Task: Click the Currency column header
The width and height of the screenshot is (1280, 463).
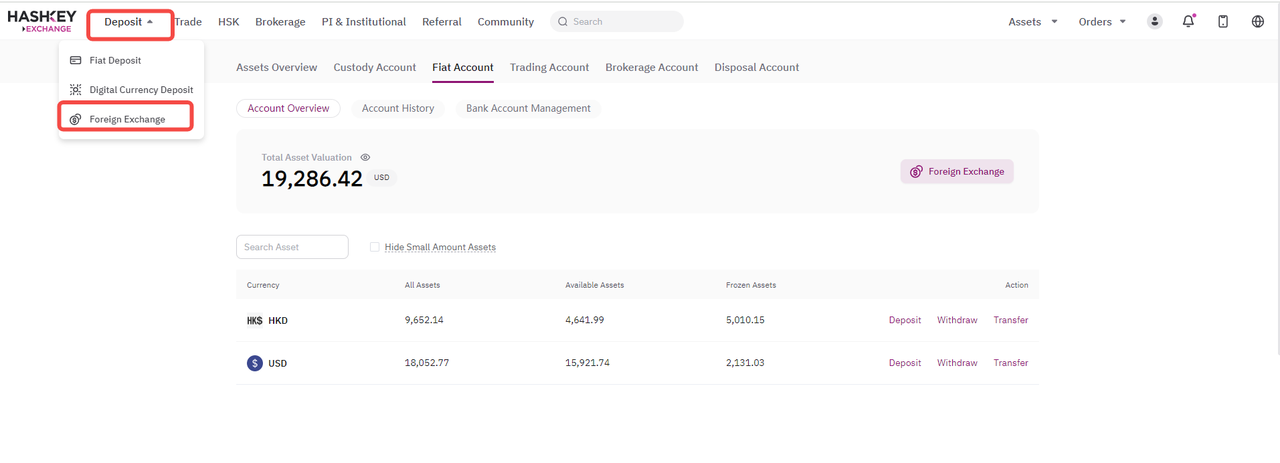Action: pyautogui.click(x=264, y=285)
